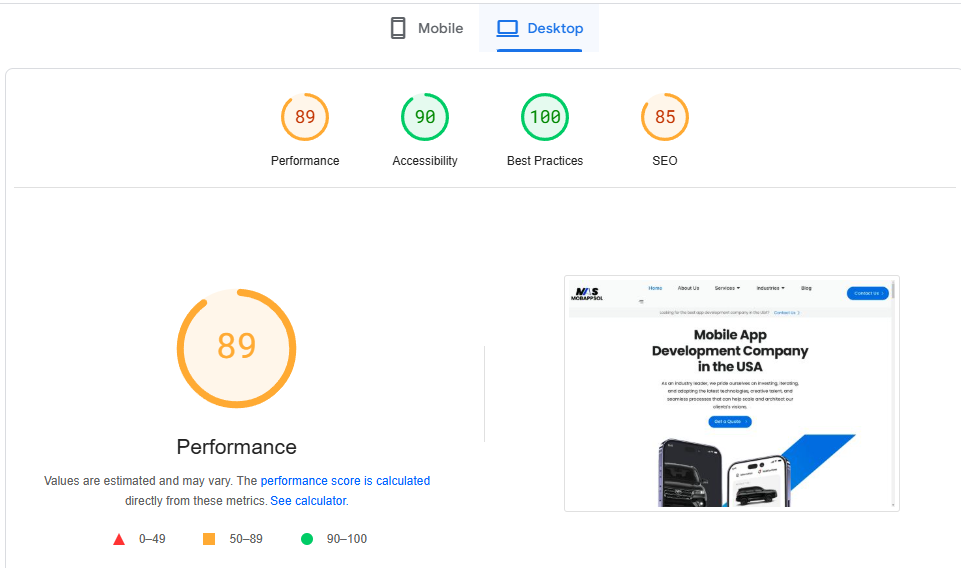Jump to Best Practices score 100 gauge
The height and width of the screenshot is (568, 961).
click(x=545, y=117)
